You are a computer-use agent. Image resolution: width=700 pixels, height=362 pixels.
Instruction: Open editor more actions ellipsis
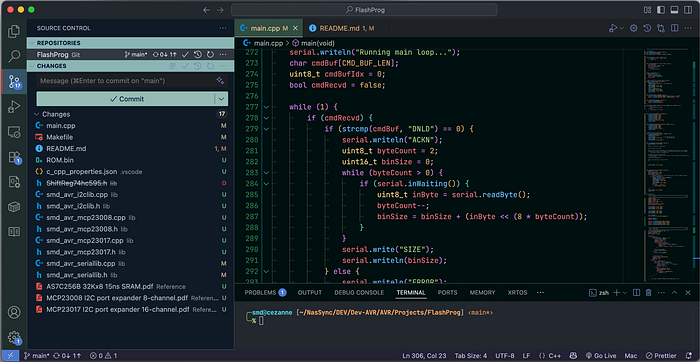(x=688, y=28)
